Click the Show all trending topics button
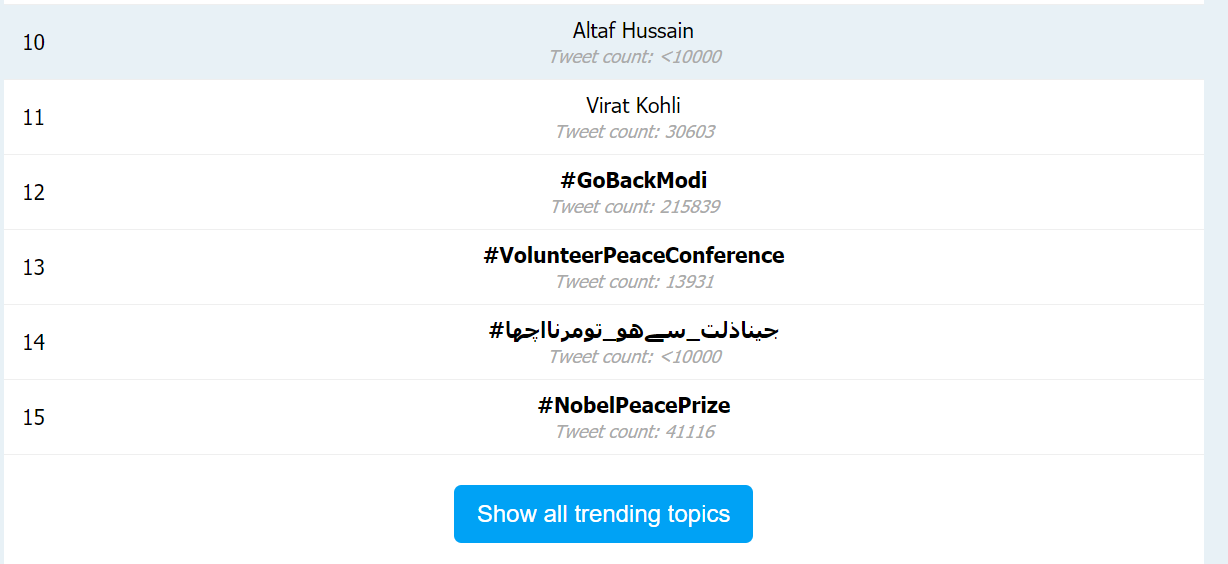 pyautogui.click(x=603, y=514)
